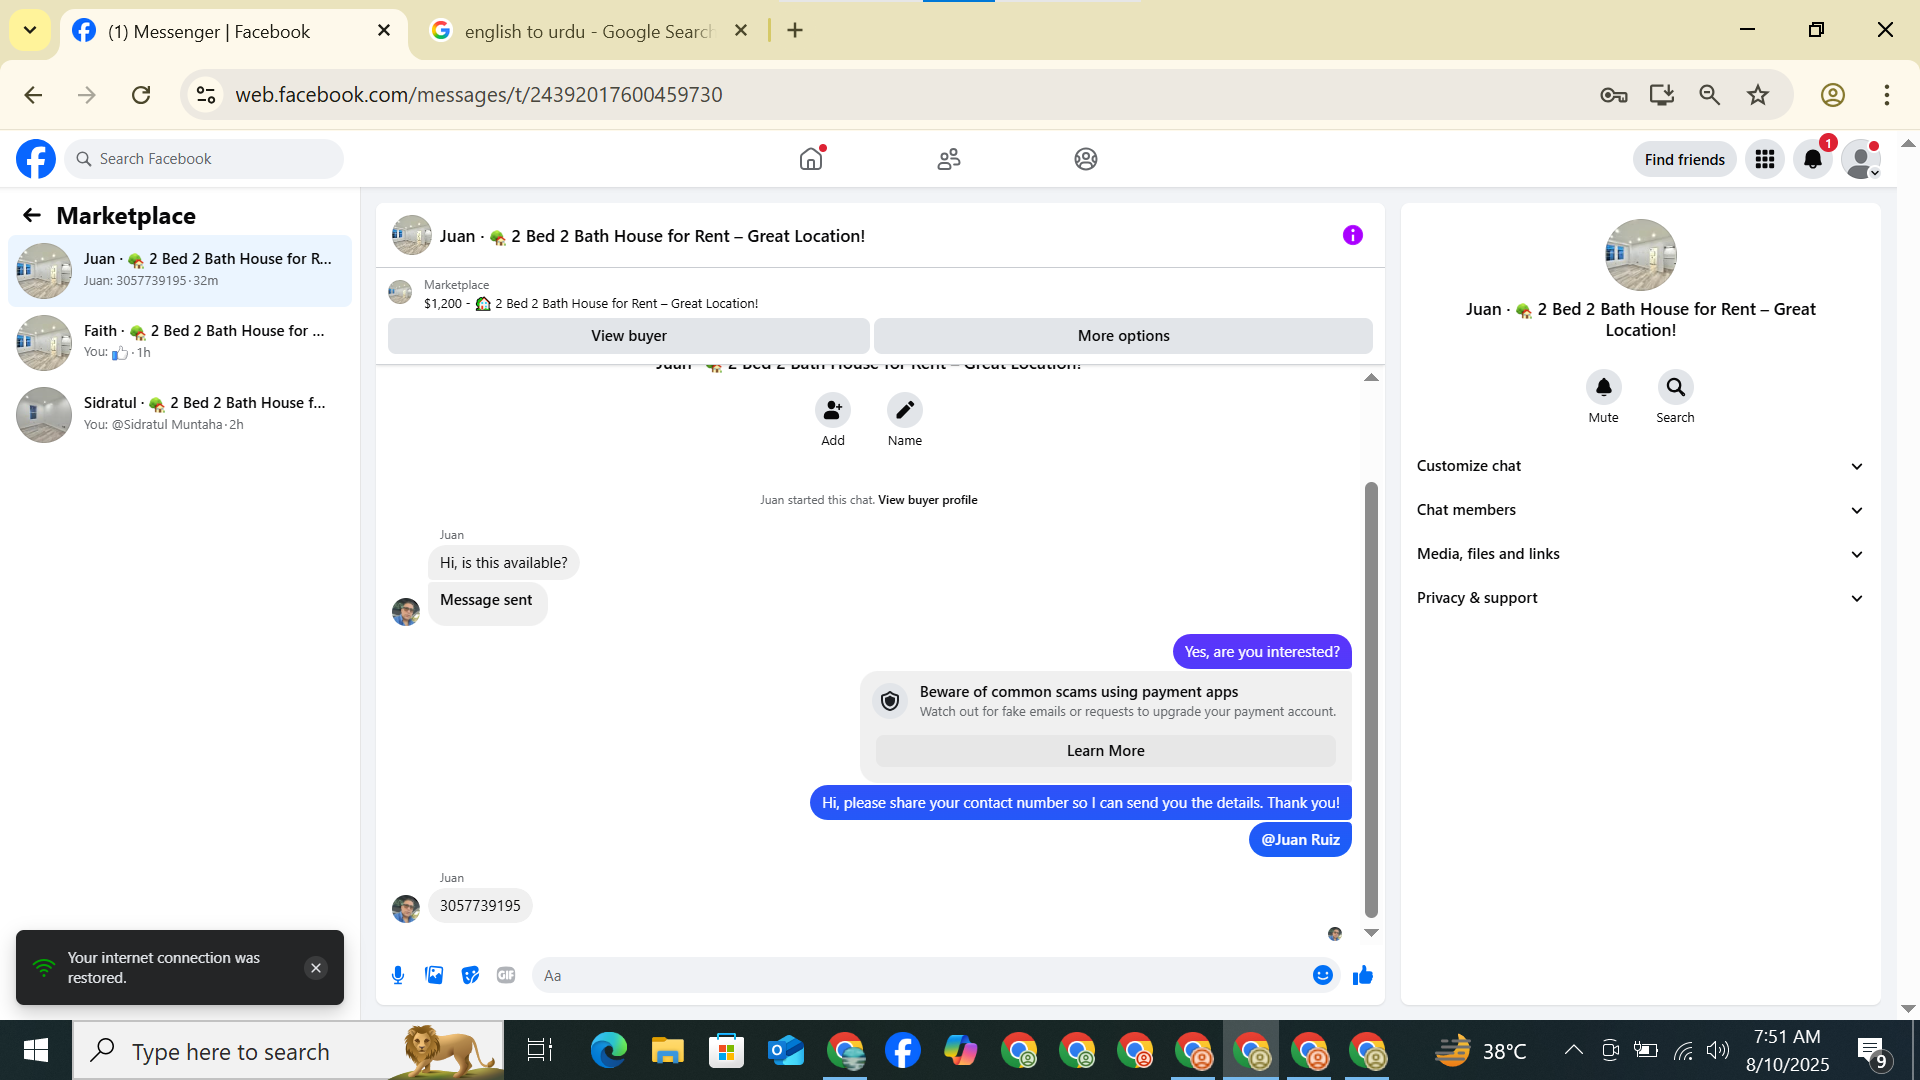Expand the Chat members section

[x=1640, y=510]
